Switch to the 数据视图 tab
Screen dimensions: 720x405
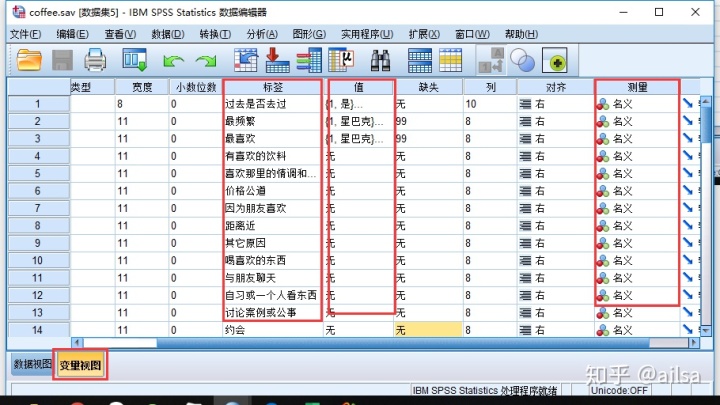[32, 364]
